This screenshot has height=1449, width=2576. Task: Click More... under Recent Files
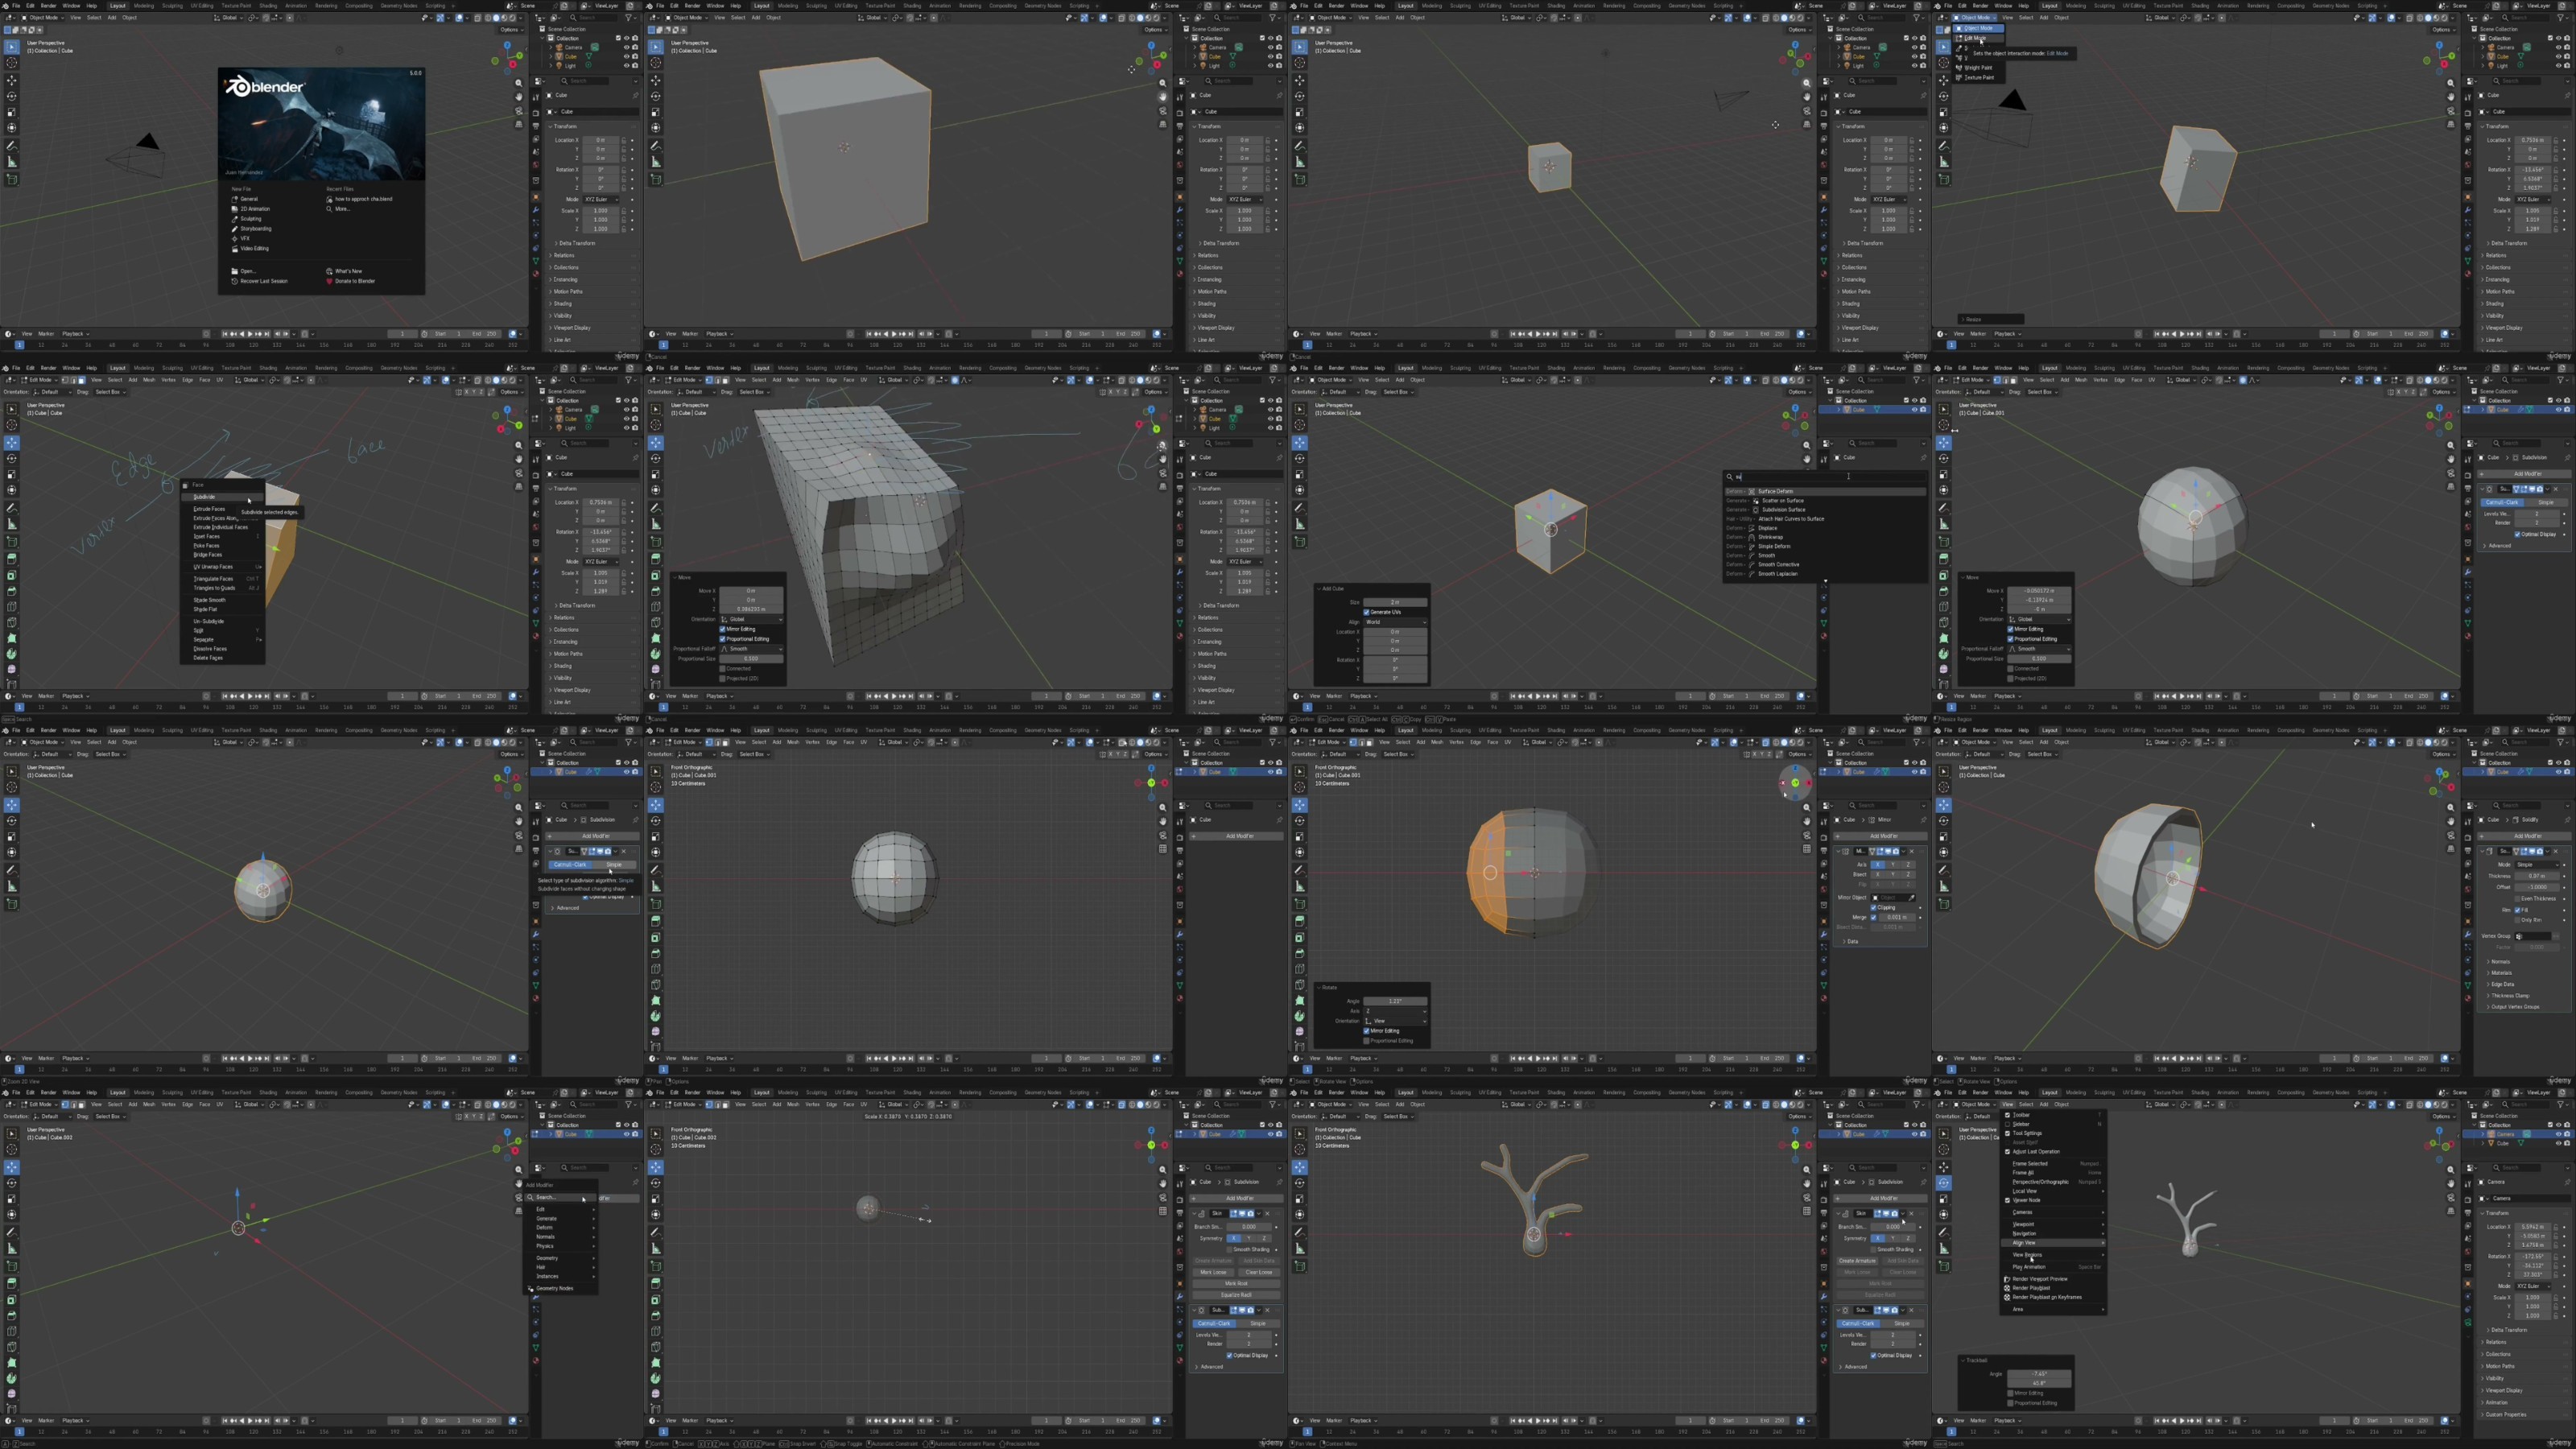click(342, 209)
